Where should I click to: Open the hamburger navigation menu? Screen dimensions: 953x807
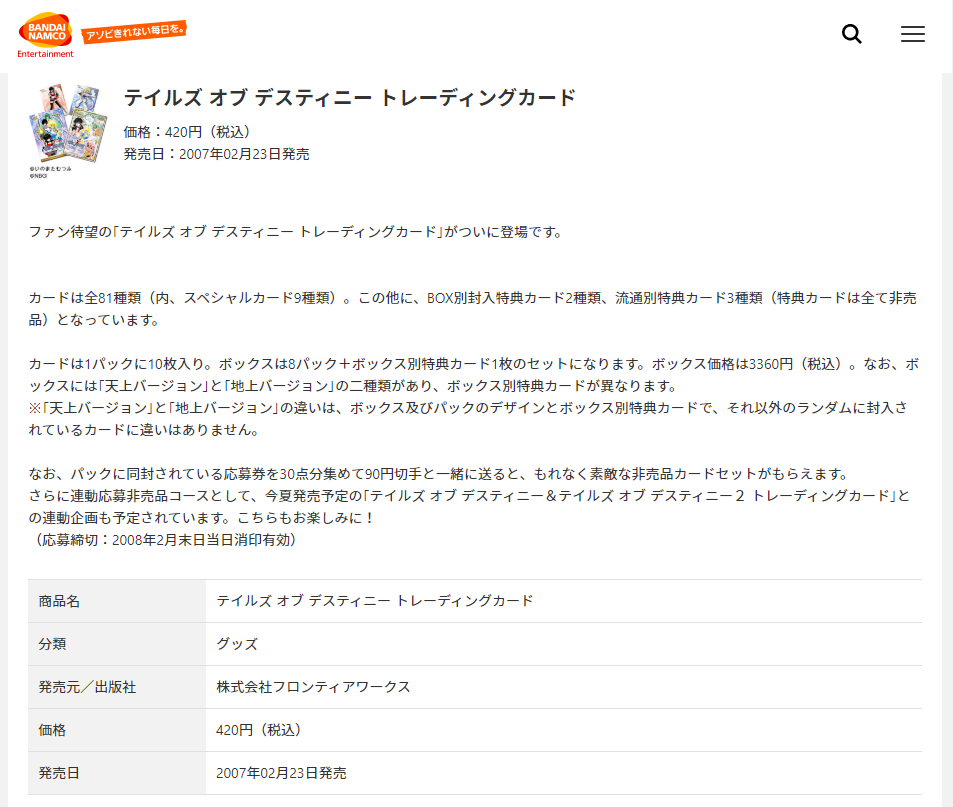point(912,34)
